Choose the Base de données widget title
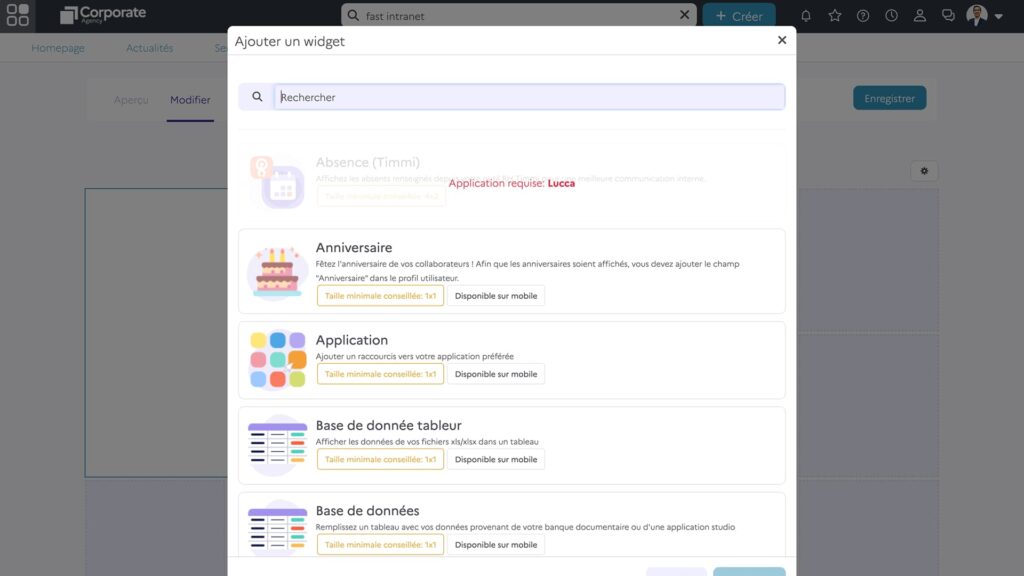The width and height of the screenshot is (1024, 576). pos(367,511)
